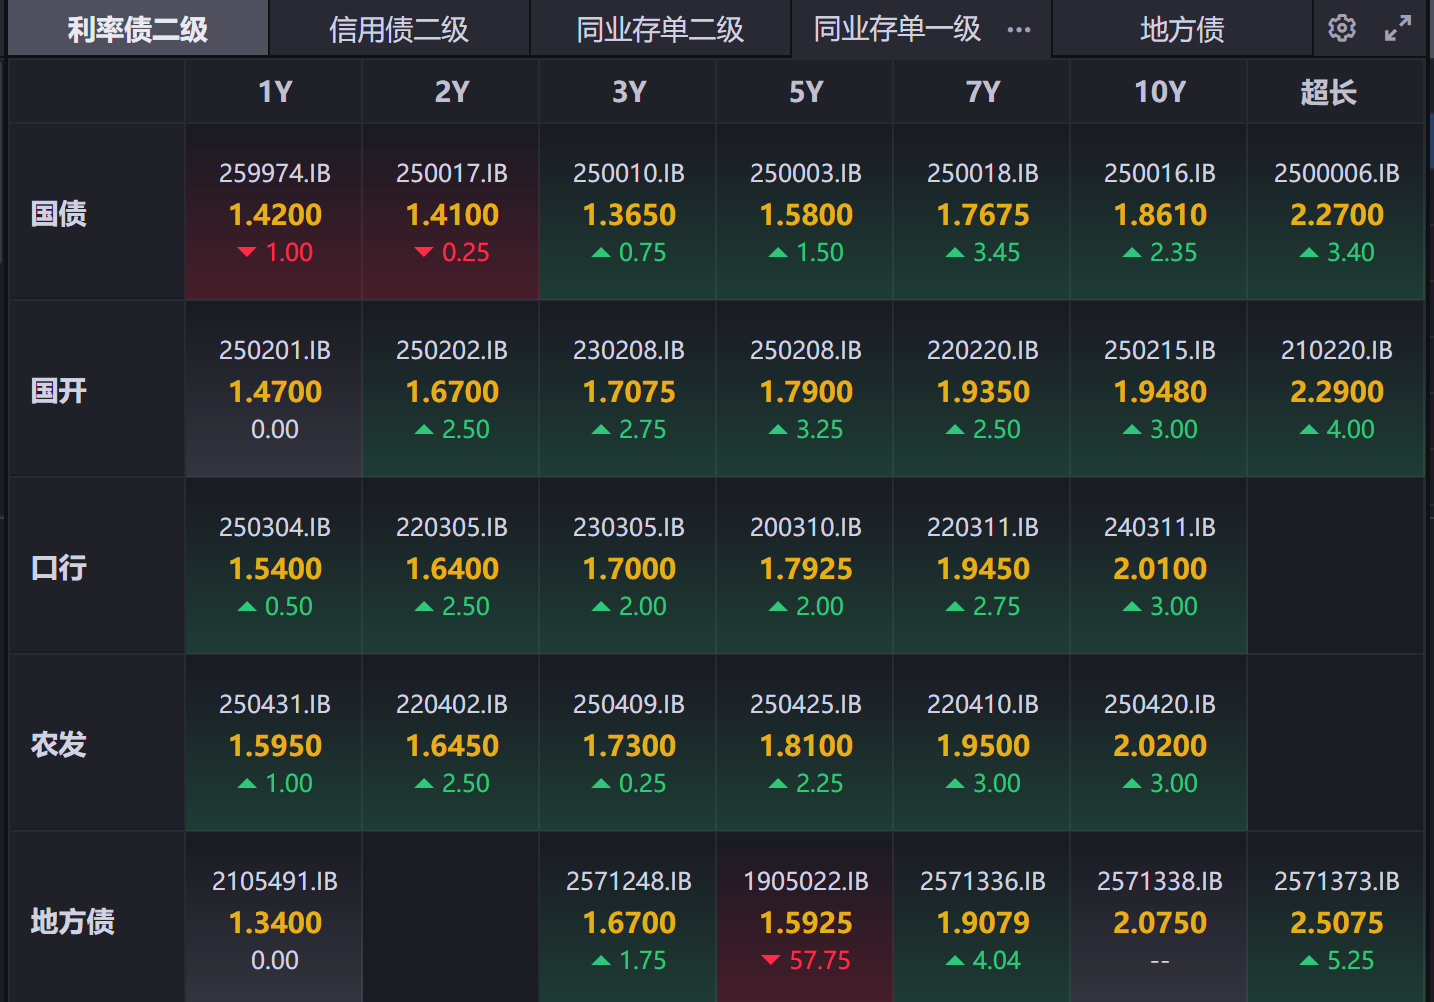This screenshot has height=1002, width=1434.
Task: Click the 同业存单一级 tab
Action: click(x=897, y=29)
